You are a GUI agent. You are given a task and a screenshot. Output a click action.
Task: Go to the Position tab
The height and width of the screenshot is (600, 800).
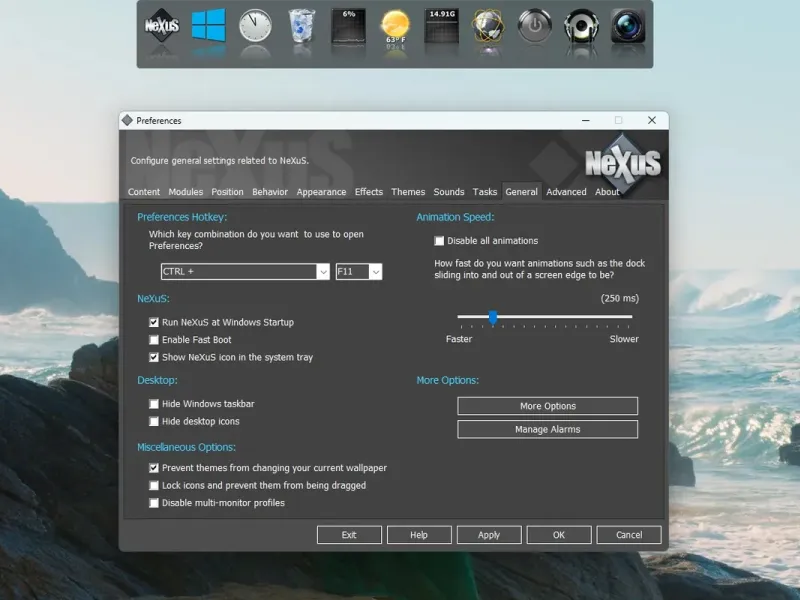pos(228,192)
